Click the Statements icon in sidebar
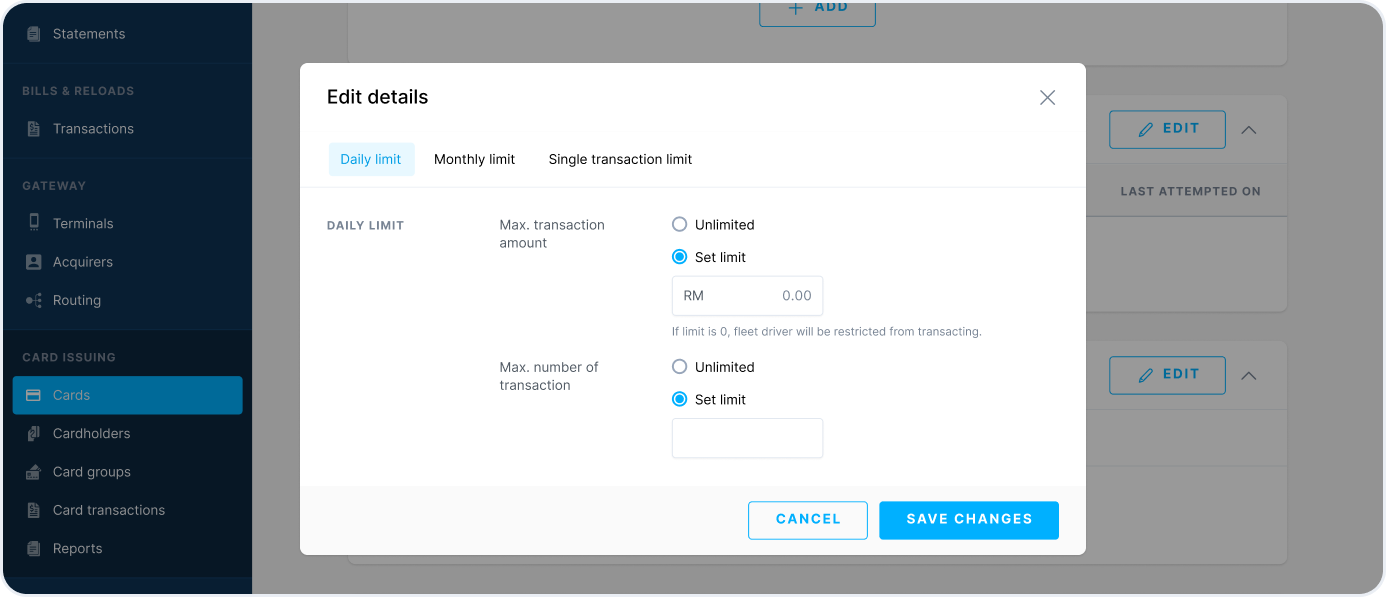This screenshot has height=597, width=1386. (34, 34)
